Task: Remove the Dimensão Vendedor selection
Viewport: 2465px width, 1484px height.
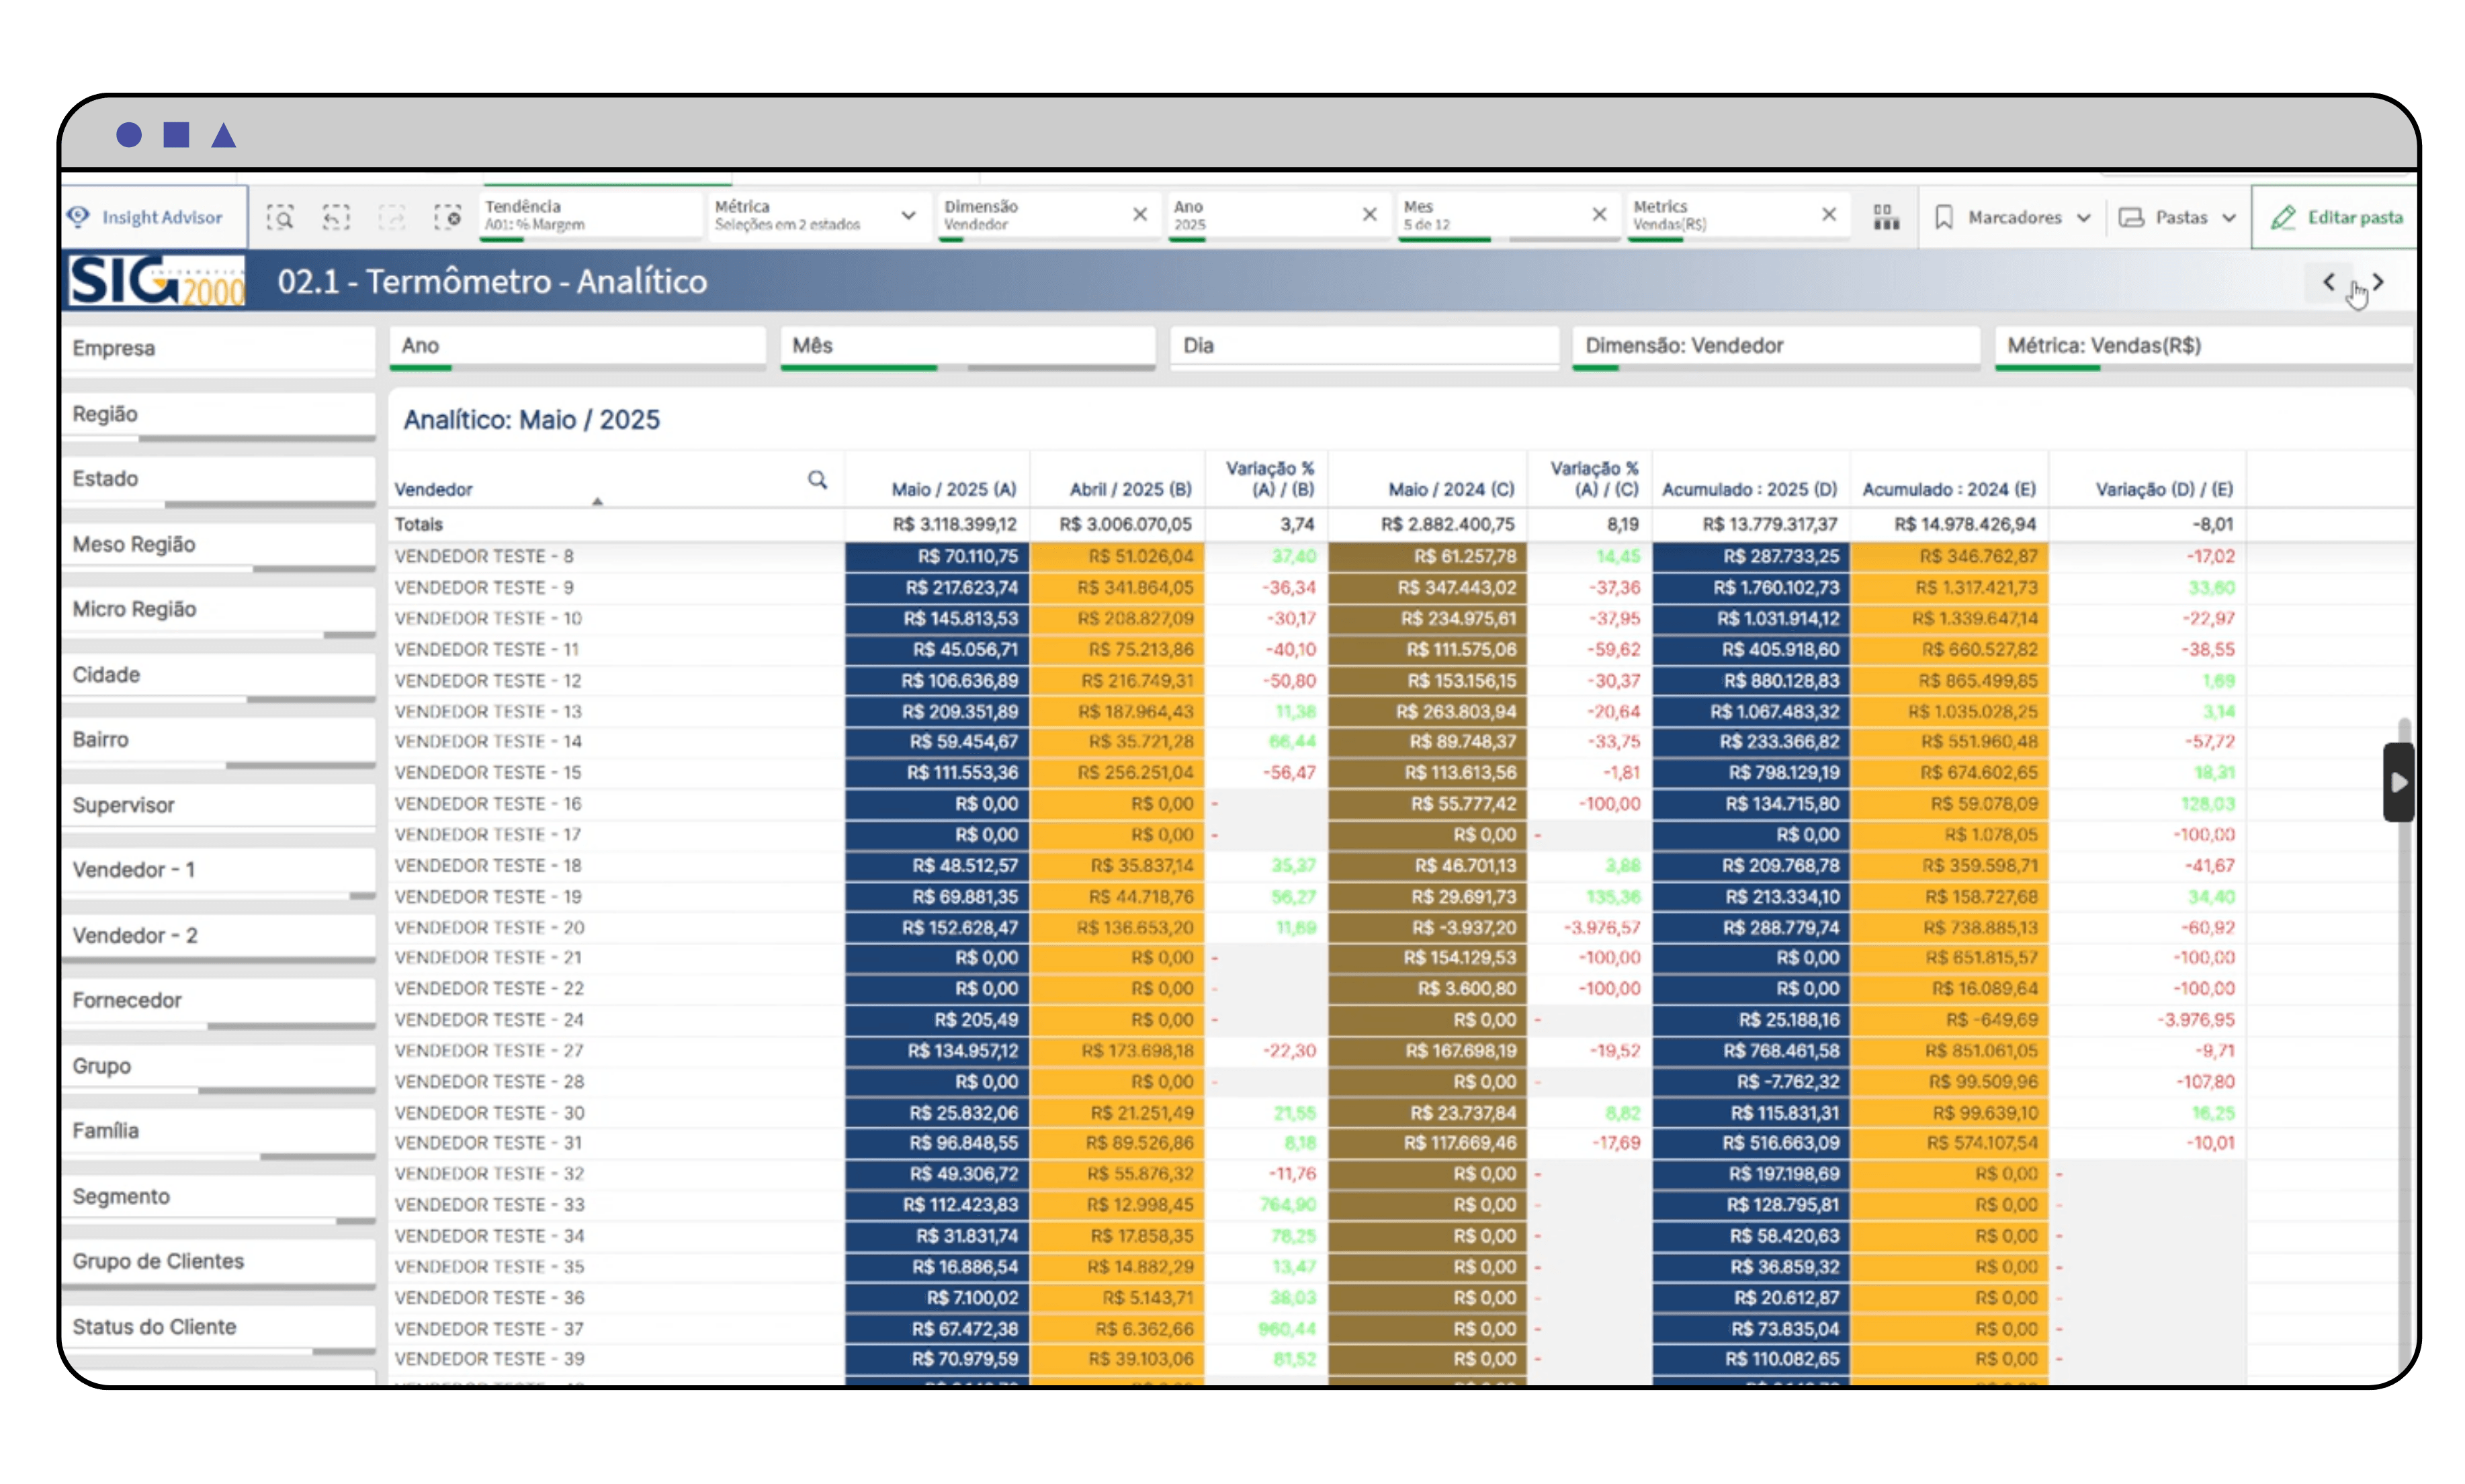Action: (1140, 214)
